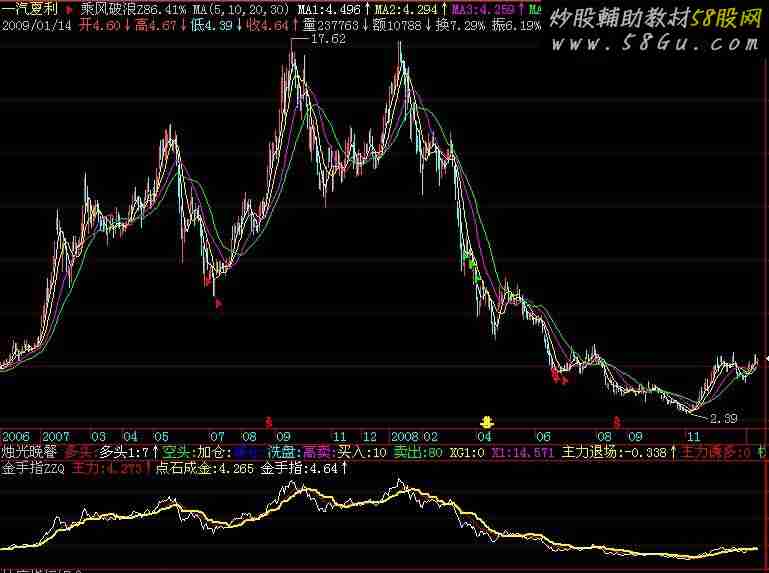Screen dimensions: 769x573
Task: Click the XG1:0 value
Action: tap(467, 452)
